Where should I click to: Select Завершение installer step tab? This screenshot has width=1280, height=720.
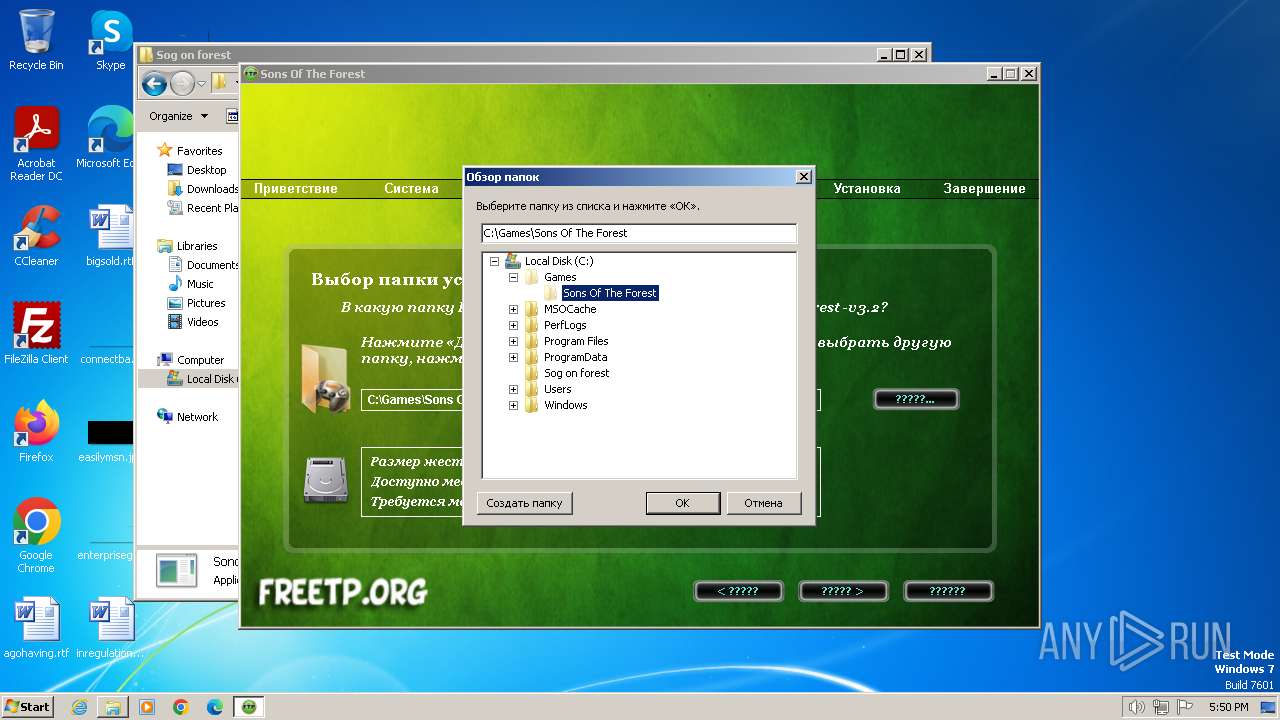click(984, 188)
